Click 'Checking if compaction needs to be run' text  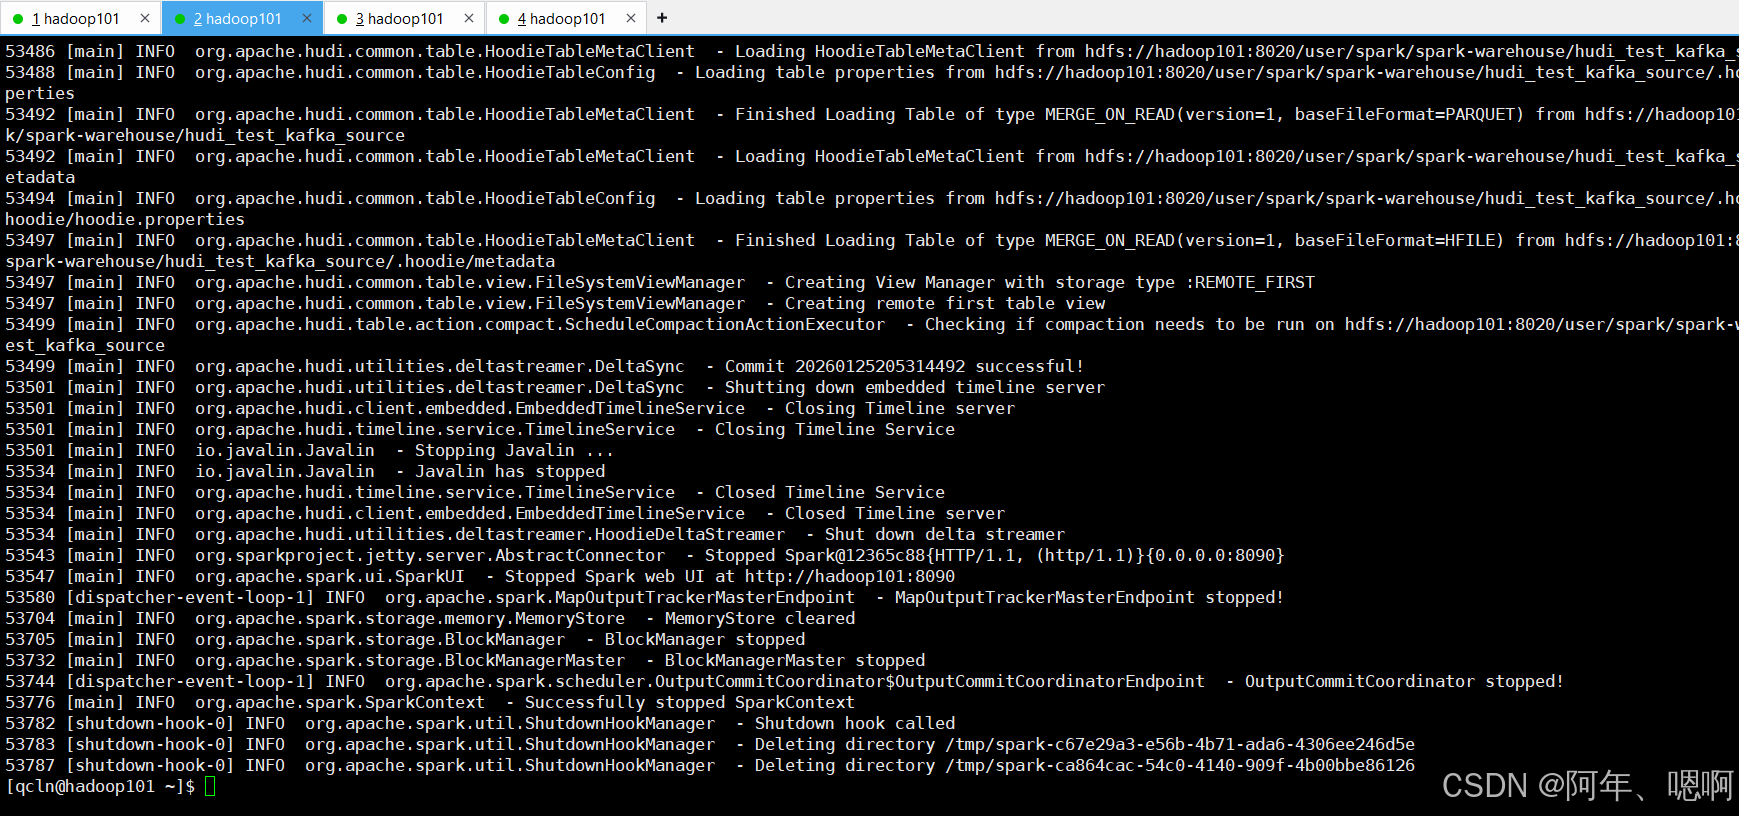(x=1115, y=324)
